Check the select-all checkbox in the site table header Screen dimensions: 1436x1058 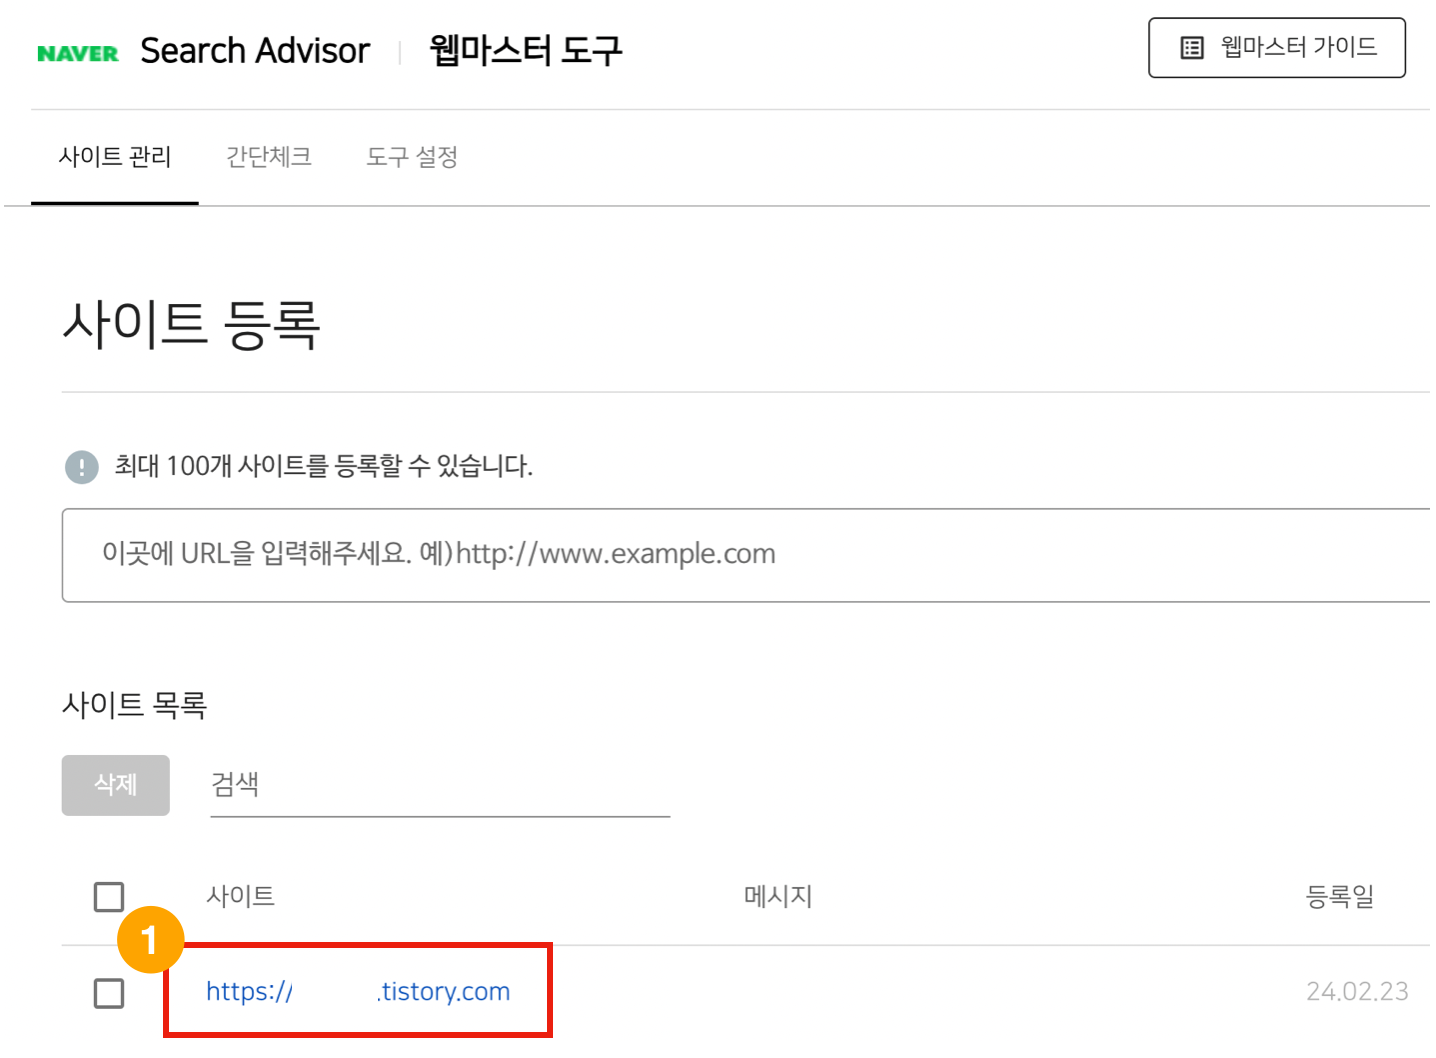[108, 897]
